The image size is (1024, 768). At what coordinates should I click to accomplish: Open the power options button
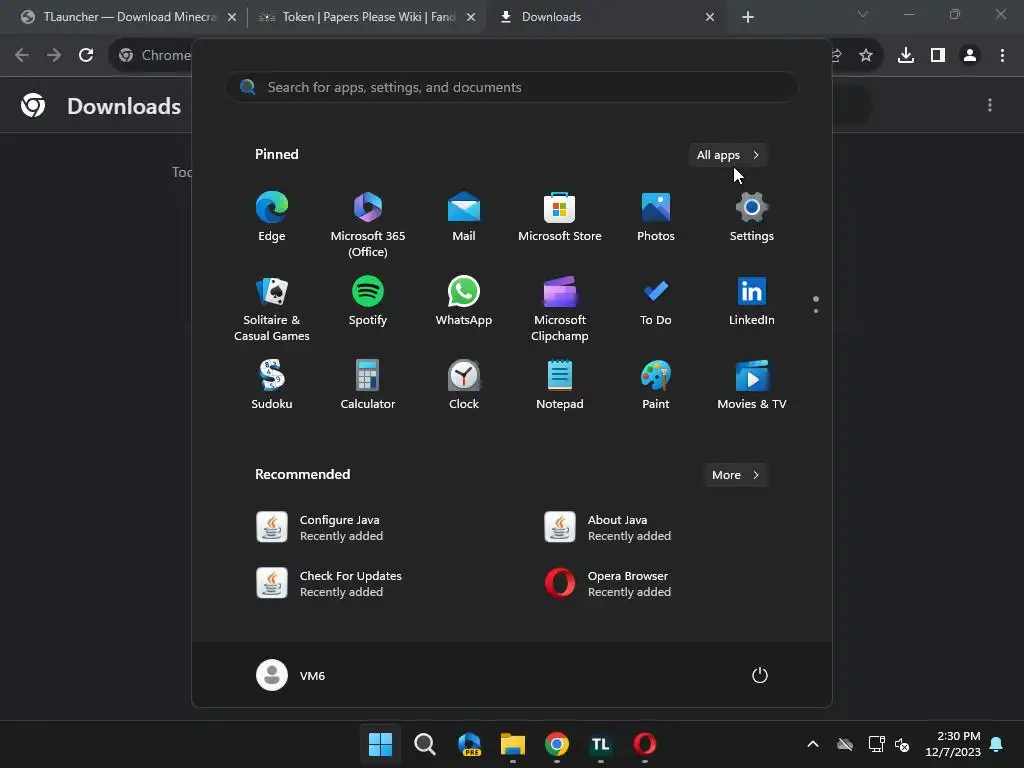tap(760, 675)
